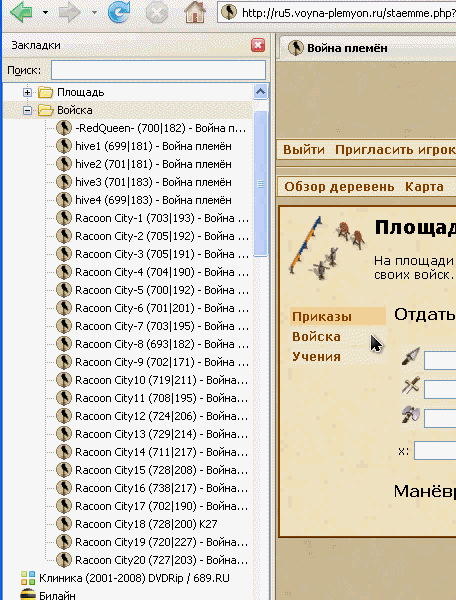456x600 pixels.
Task: Select the Учения menu item
Action: [x=316, y=357]
